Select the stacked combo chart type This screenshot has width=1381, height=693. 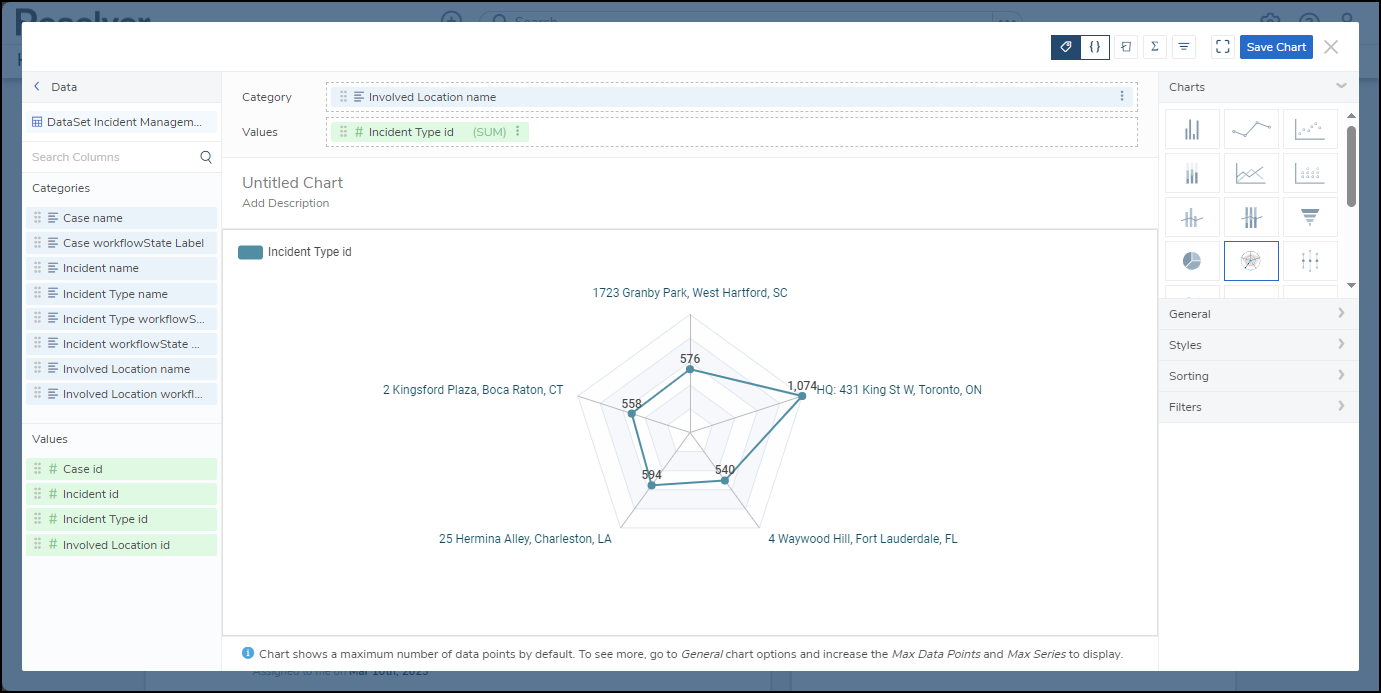pyautogui.click(x=1251, y=217)
